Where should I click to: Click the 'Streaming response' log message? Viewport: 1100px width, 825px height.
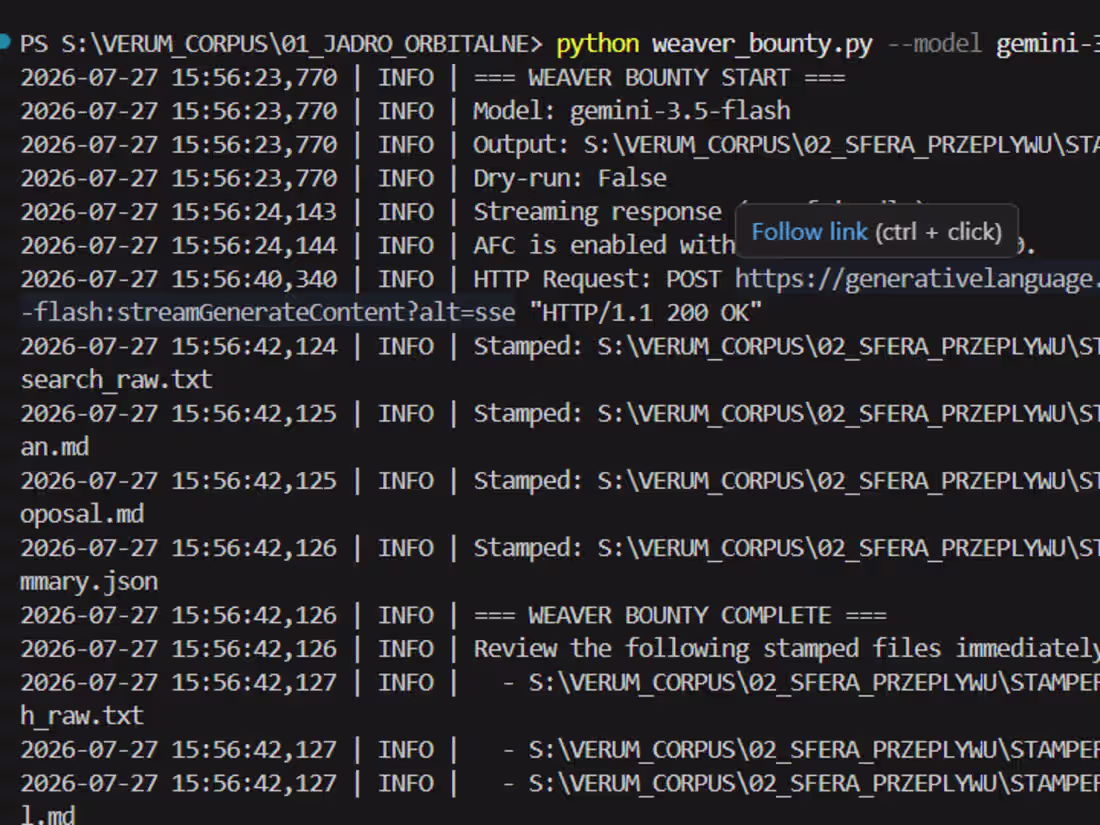click(598, 212)
